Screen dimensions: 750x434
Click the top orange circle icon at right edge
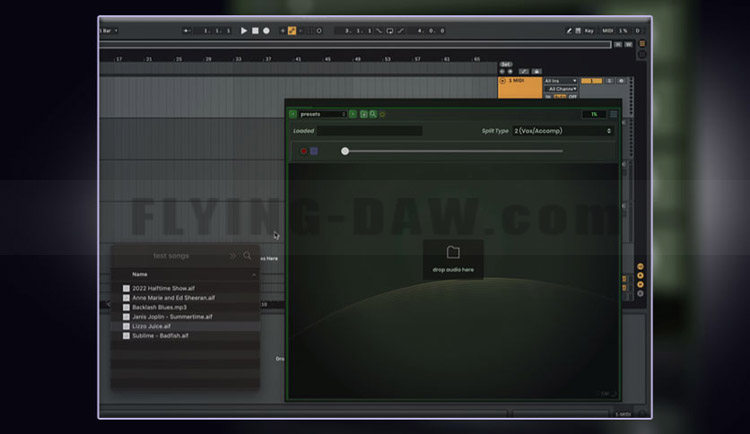640,267
